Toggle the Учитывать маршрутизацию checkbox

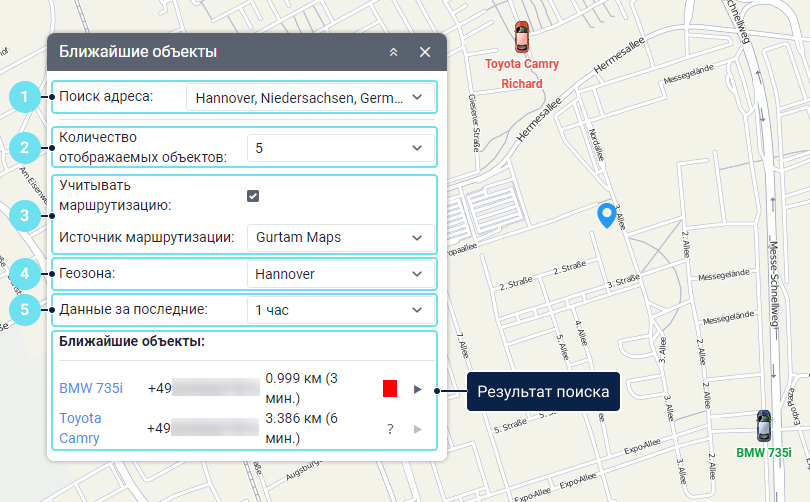coord(253,196)
